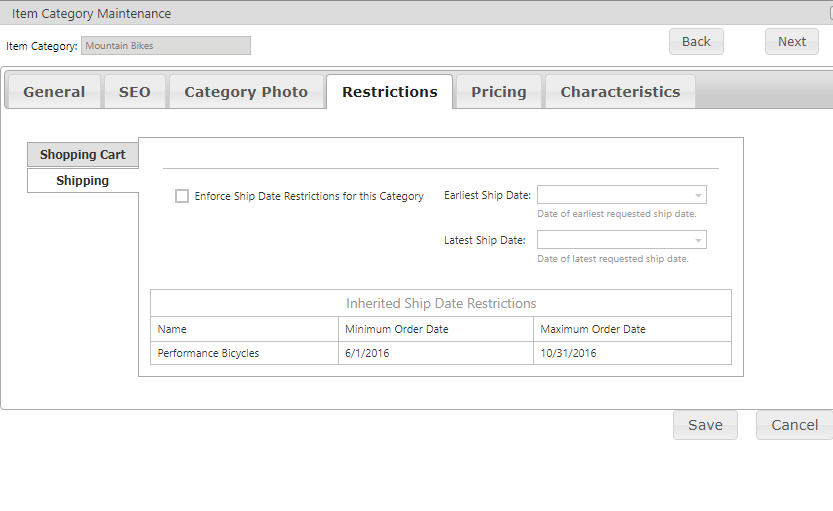Select the Restrictions tab
This screenshot has height=511, width=833.
click(x=390, y=92)
